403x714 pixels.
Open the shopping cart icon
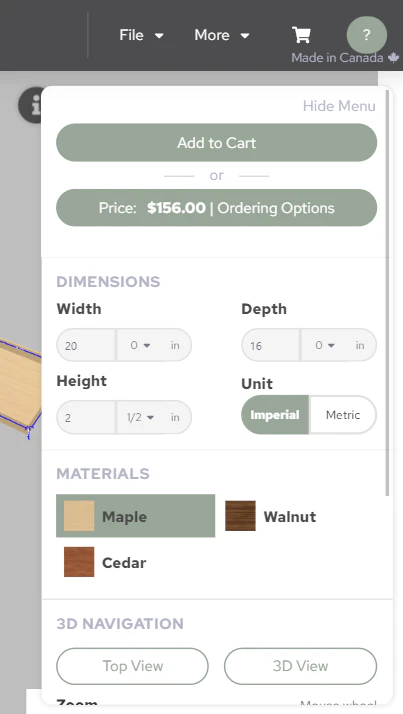point(301,35)
